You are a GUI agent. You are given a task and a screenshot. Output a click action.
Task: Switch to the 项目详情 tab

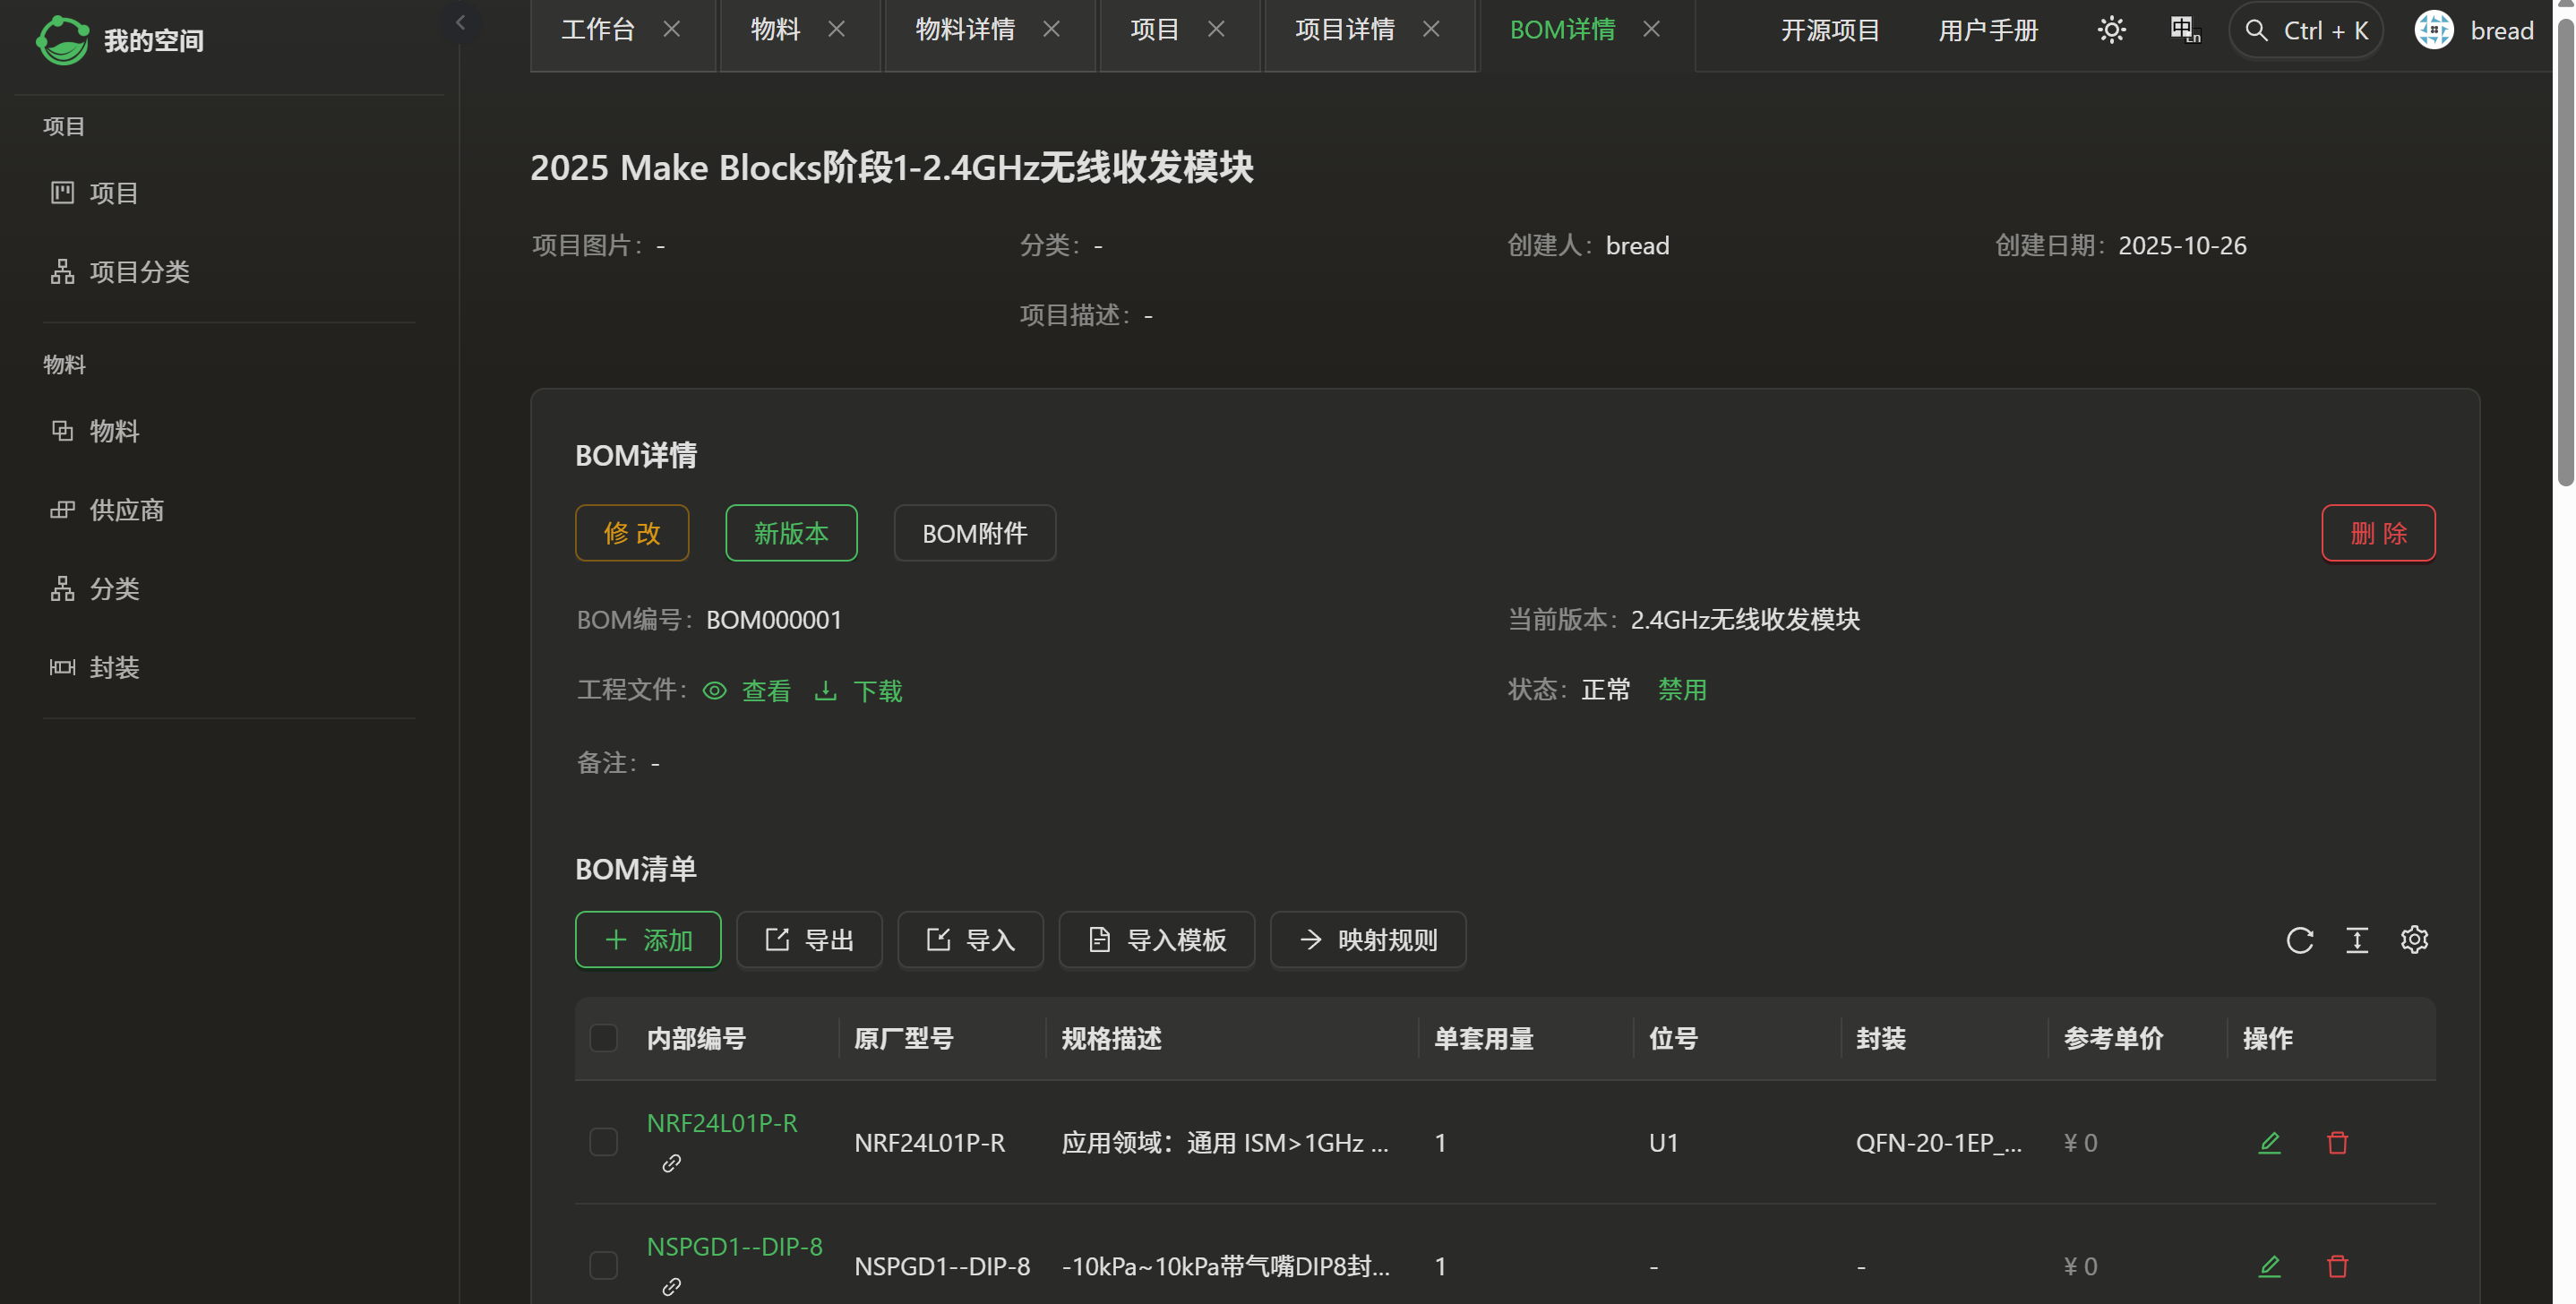pos(1344,30)
